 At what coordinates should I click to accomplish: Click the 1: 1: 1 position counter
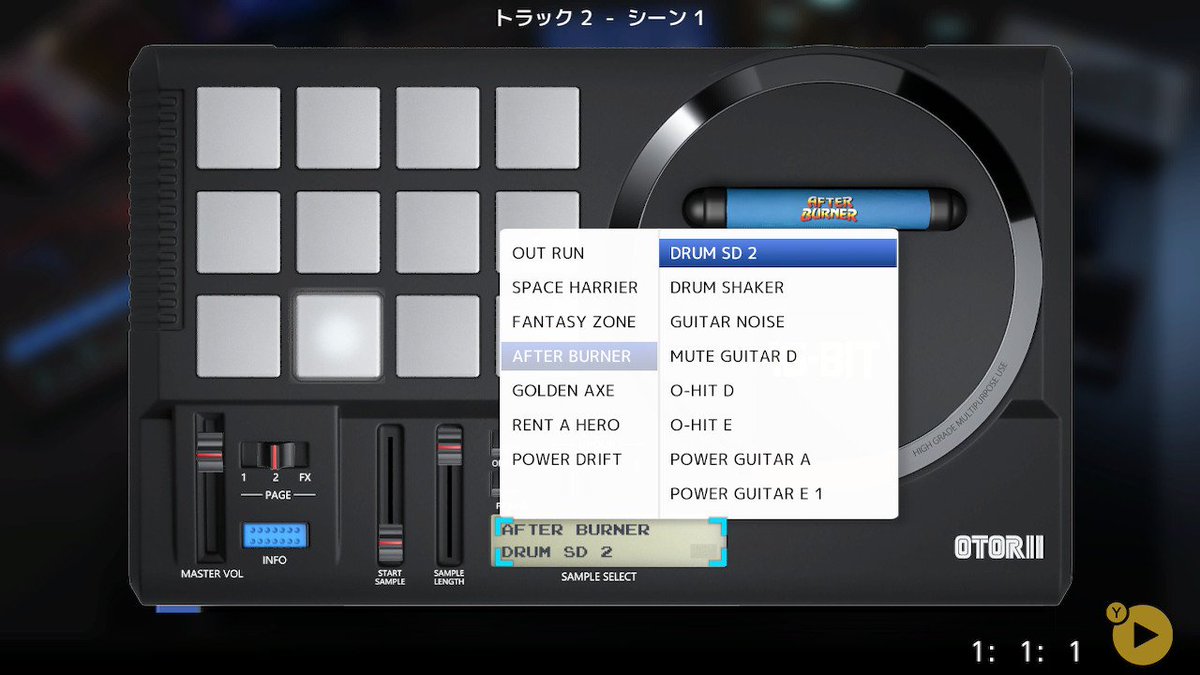pos(1027,652)
